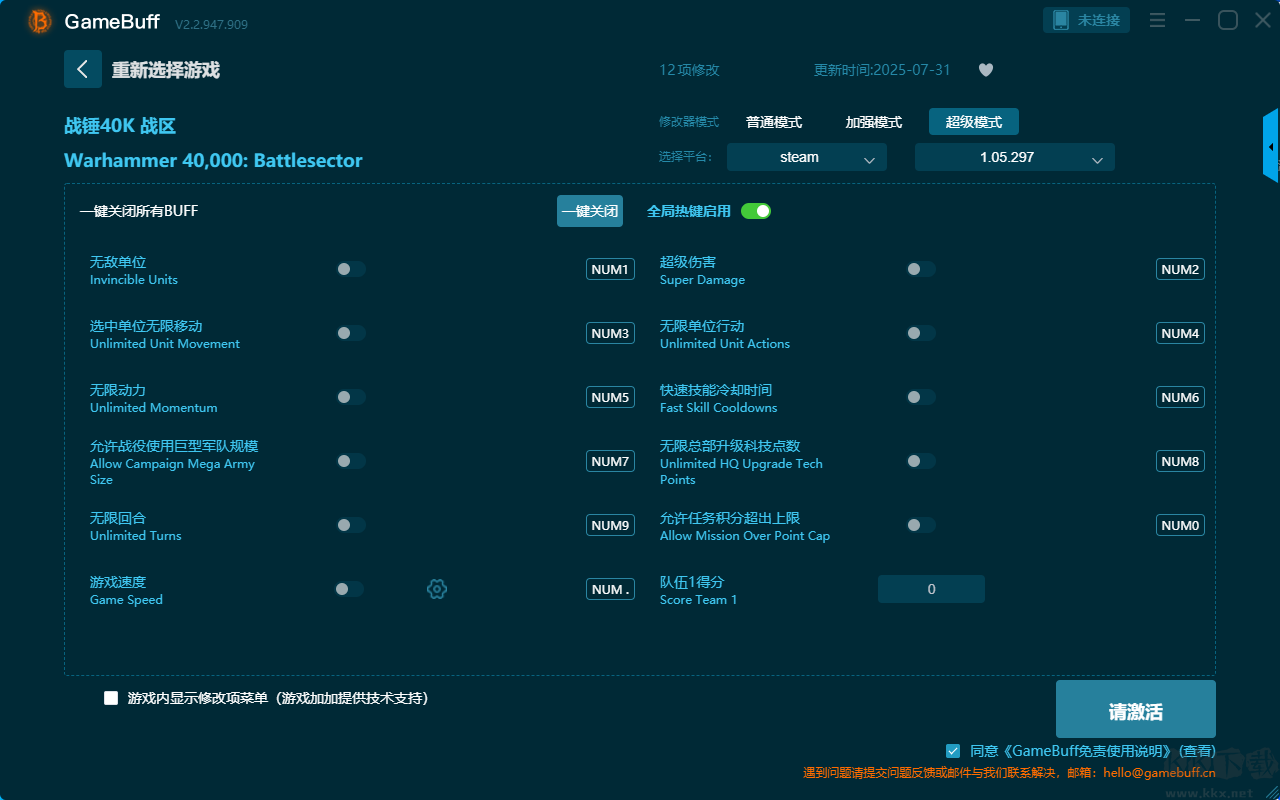
Task: Click the NUM0 hotkey button
Action: tap(1180, 525)
